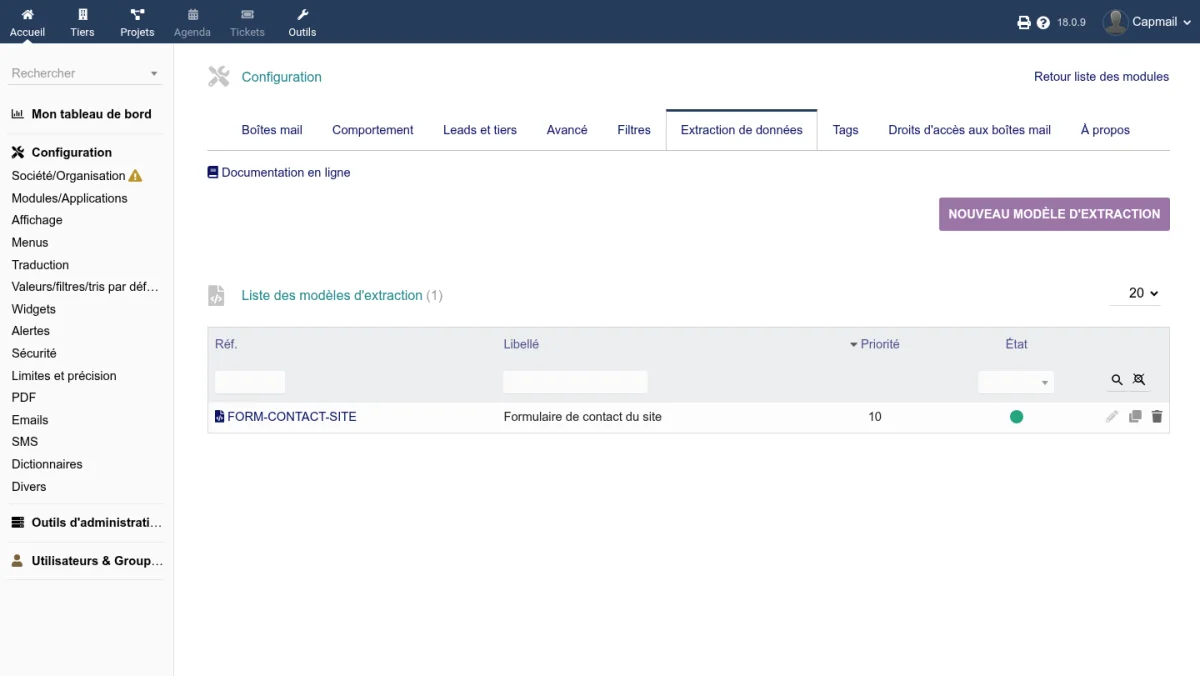Click the Documentation en ligne book icon
This screenshot has width=1200, height=676.
[212, 172]
